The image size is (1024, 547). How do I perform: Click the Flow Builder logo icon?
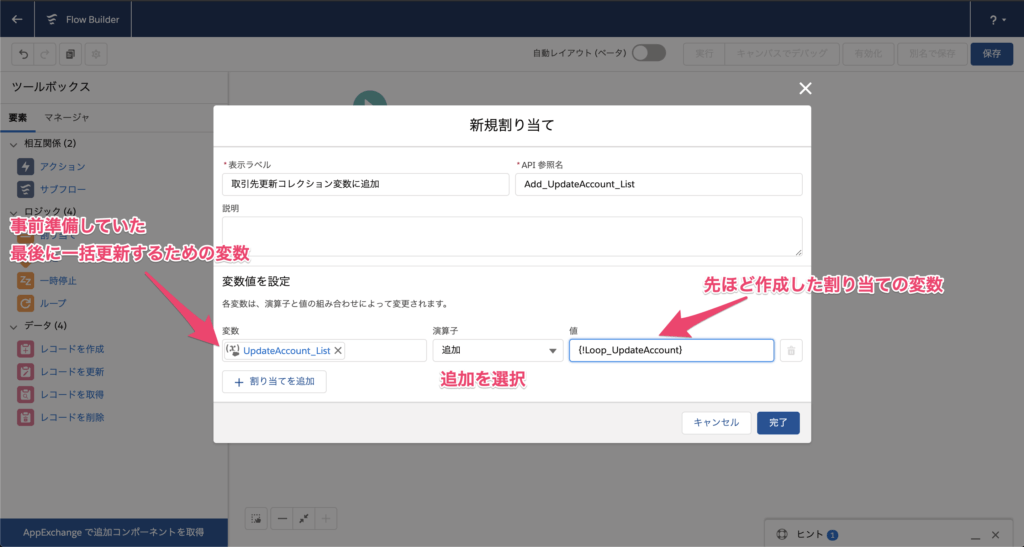[52, 20]
